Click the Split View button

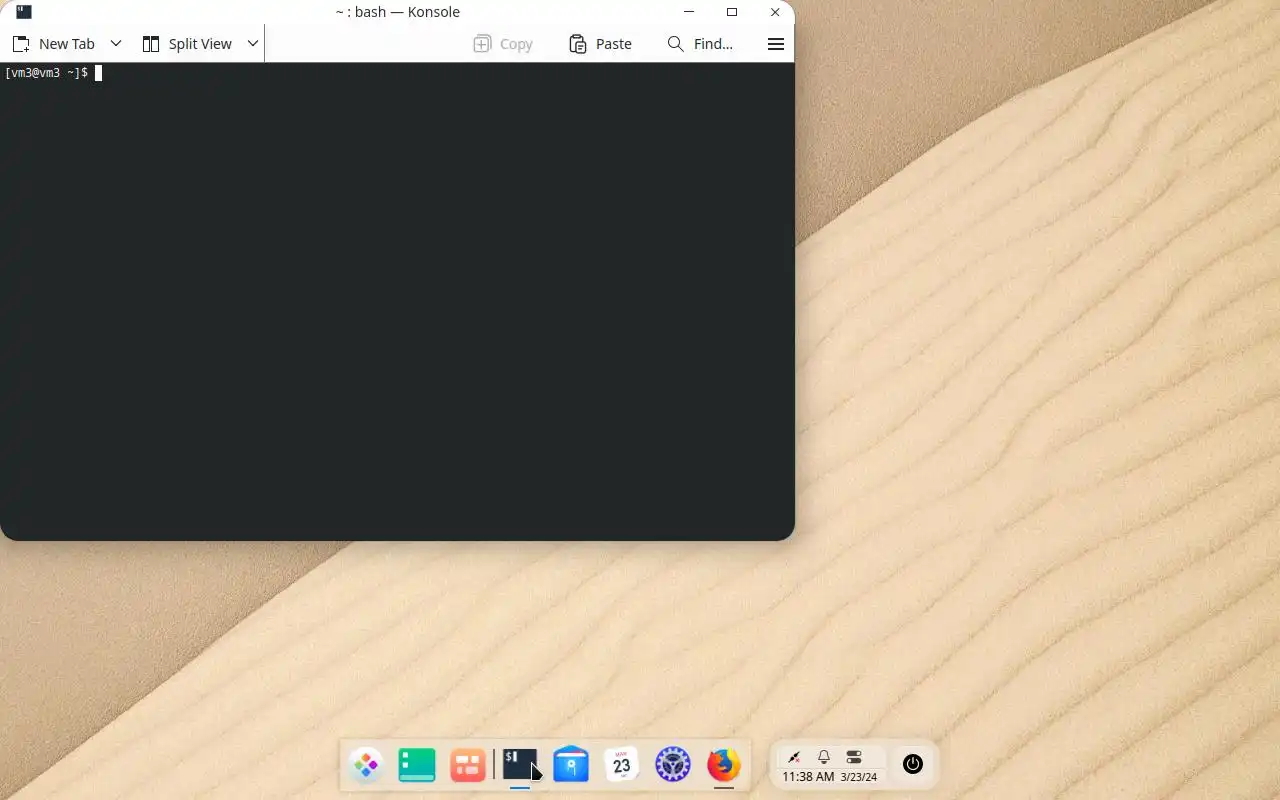click(187, 44)
